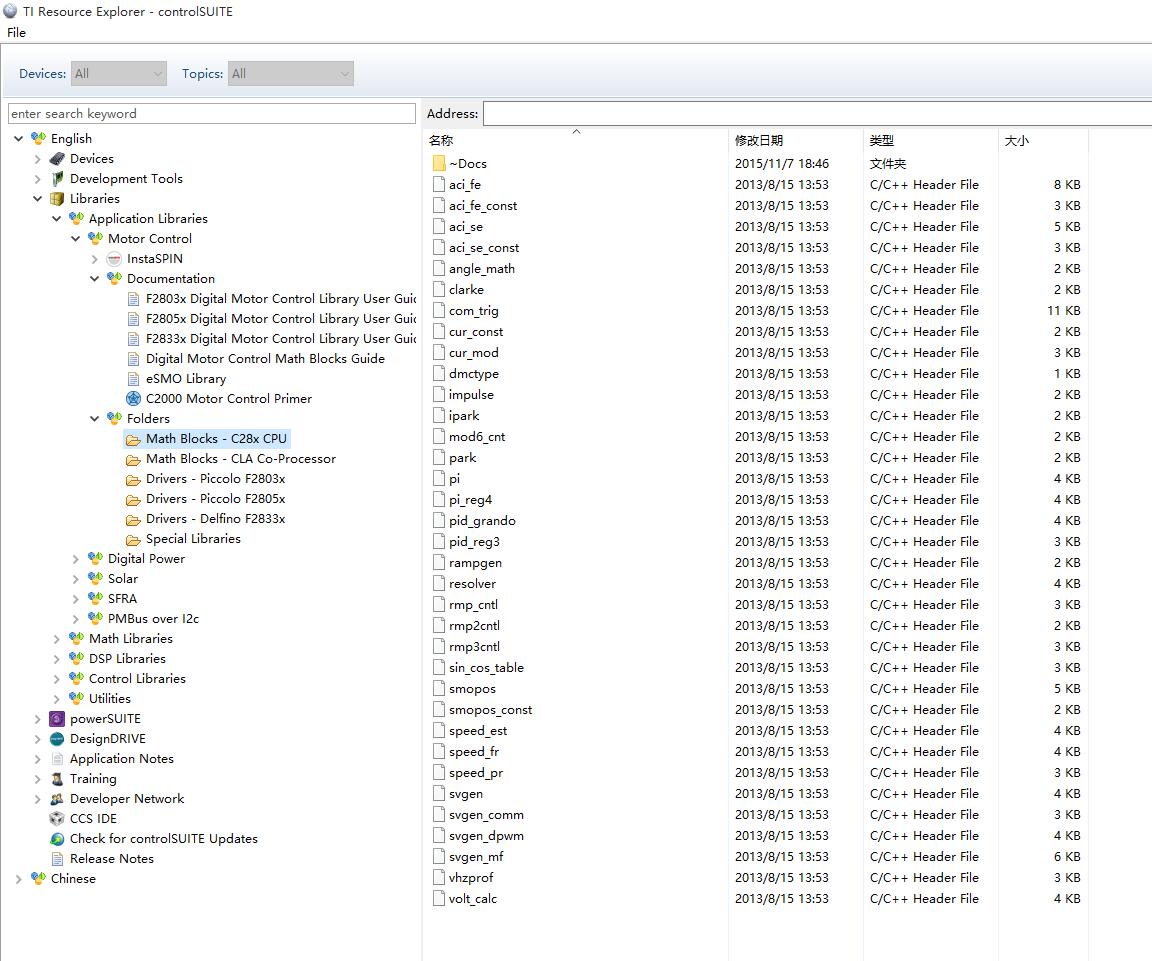Click the Digital Power package icon
Image resolution: width=1152 pixels, height=961 pixels.
pos(96,558)
